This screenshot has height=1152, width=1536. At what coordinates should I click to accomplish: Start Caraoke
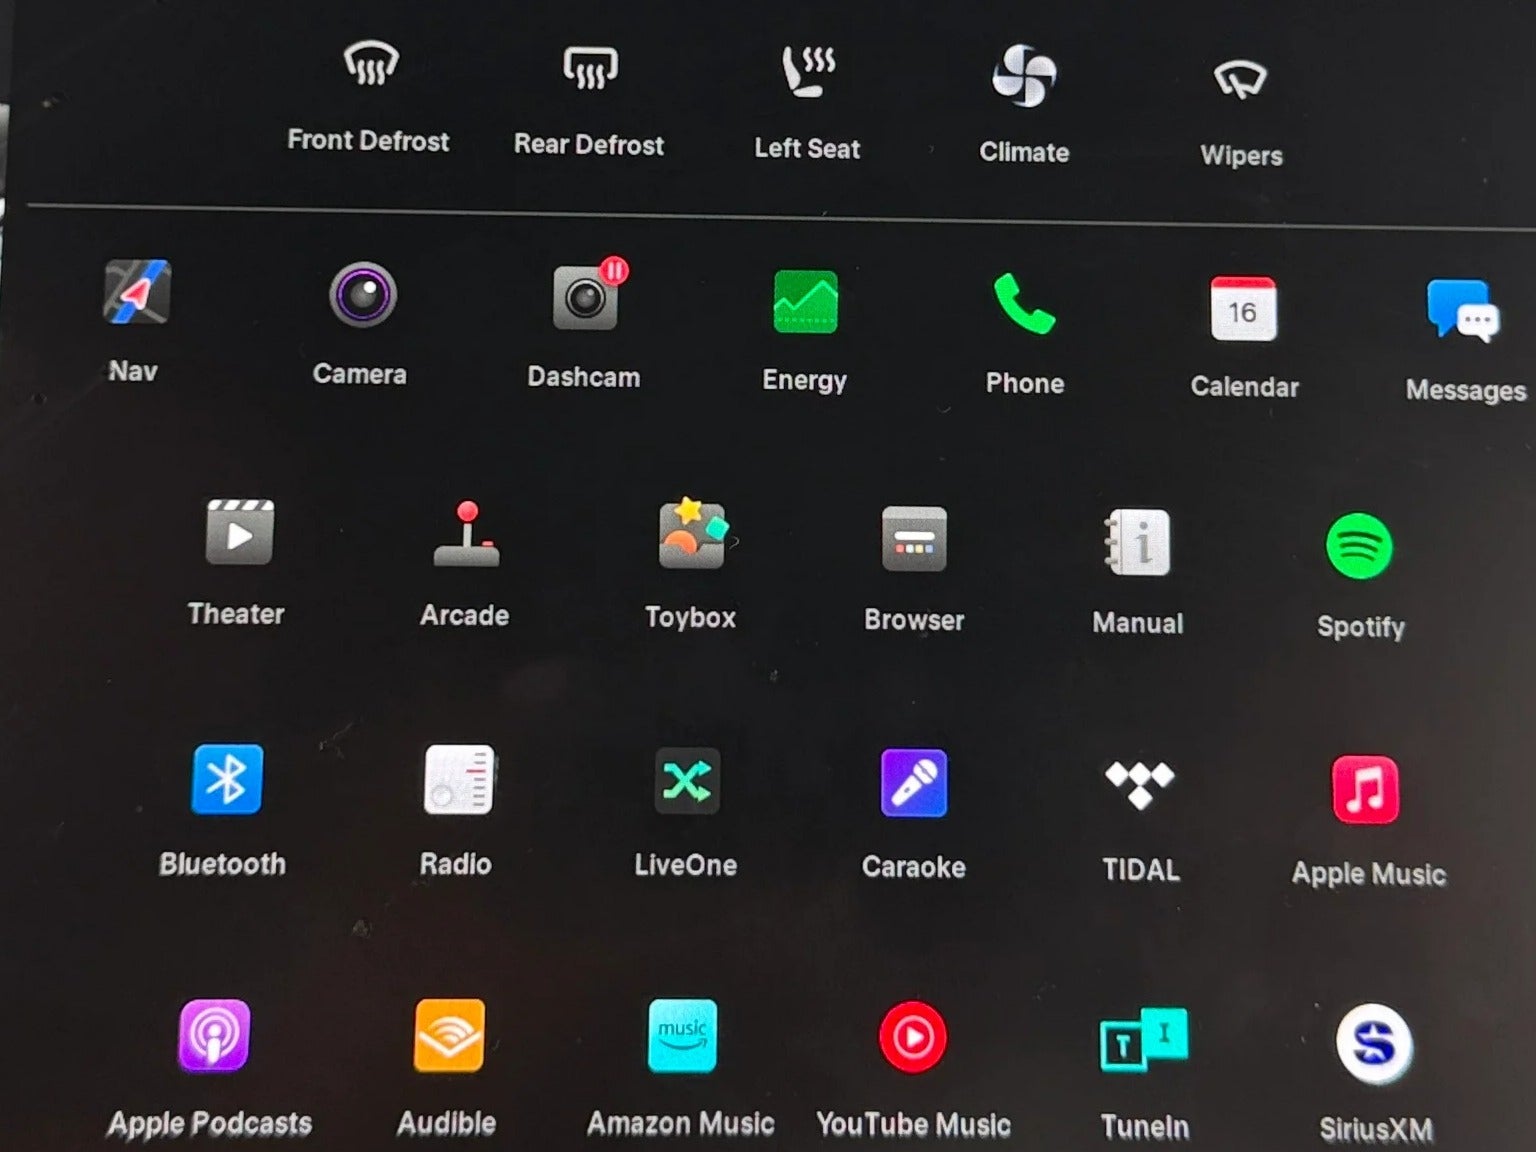(x=914, y=783)
